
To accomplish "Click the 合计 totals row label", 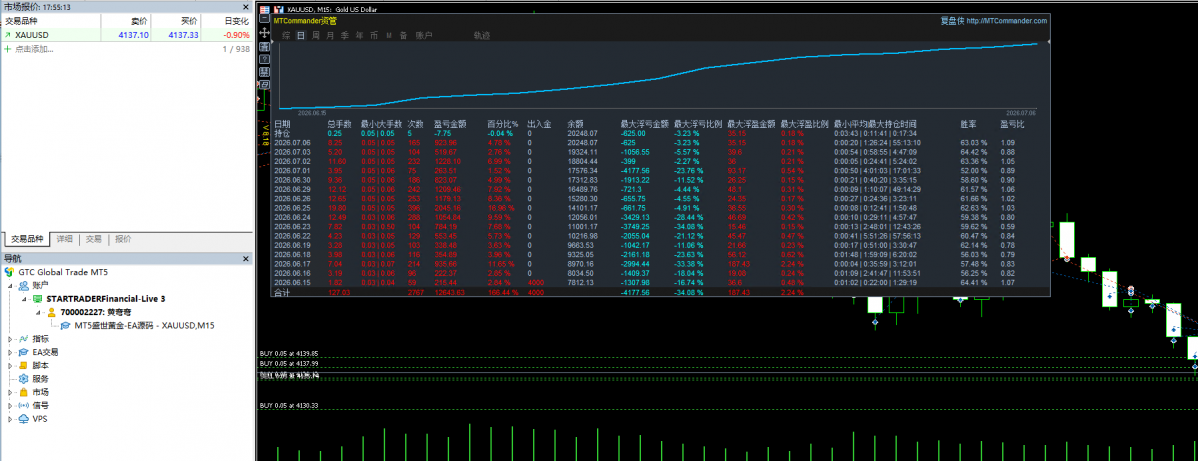I will pos(282,292).
